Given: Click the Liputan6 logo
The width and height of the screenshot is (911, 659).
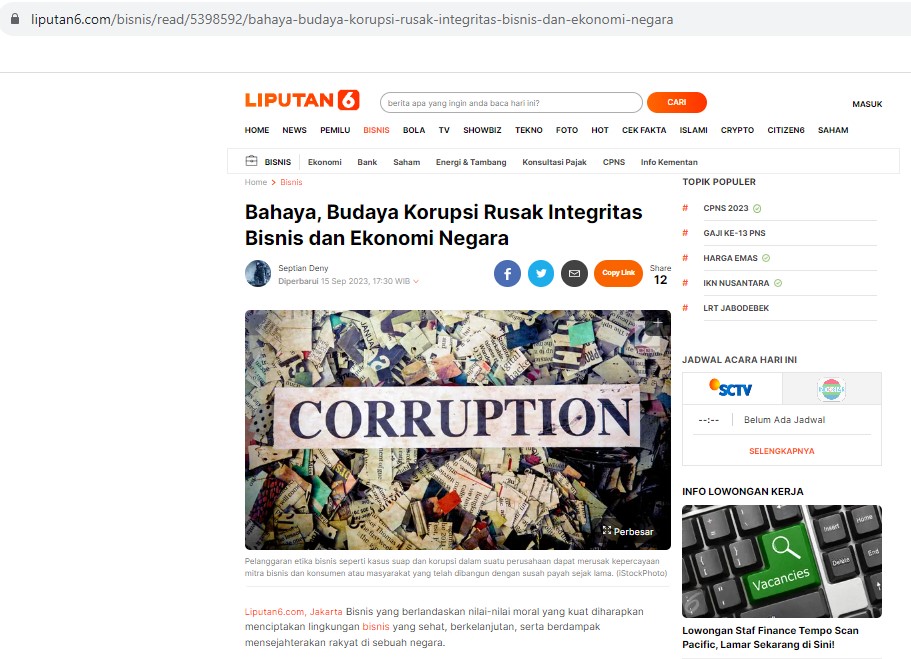Looking at the screenshot, I should pyautogui.click(x=302, y=100).
